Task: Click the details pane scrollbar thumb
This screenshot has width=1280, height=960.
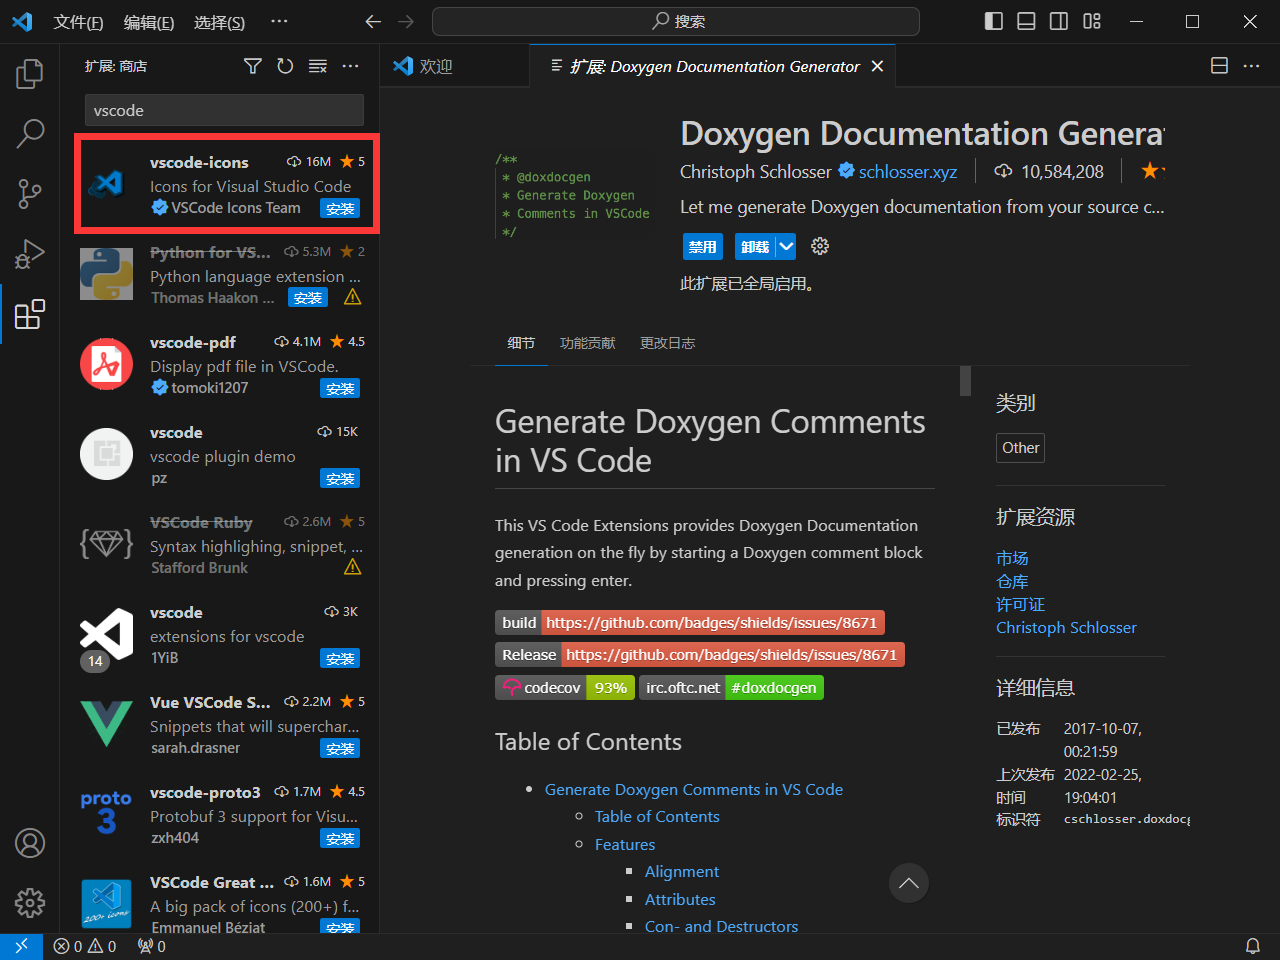Action: (965, 381)
